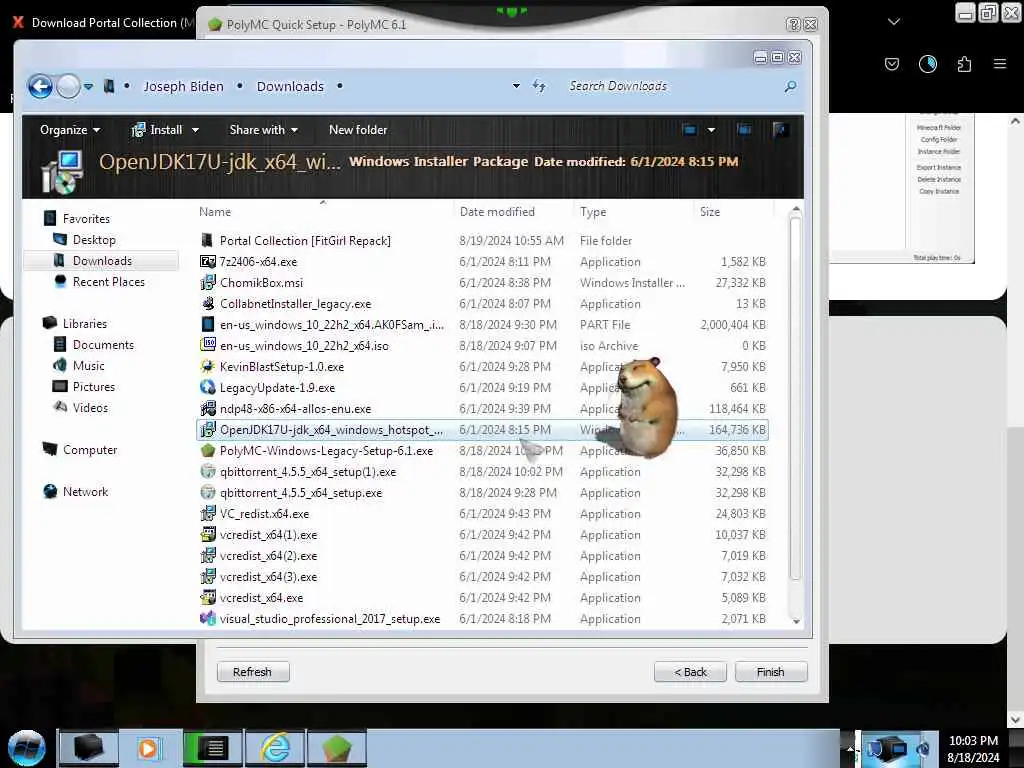This screenshot has width=1024, height=768.
Task: Sort by Date modified column header
Action: [x=497, y=212]
